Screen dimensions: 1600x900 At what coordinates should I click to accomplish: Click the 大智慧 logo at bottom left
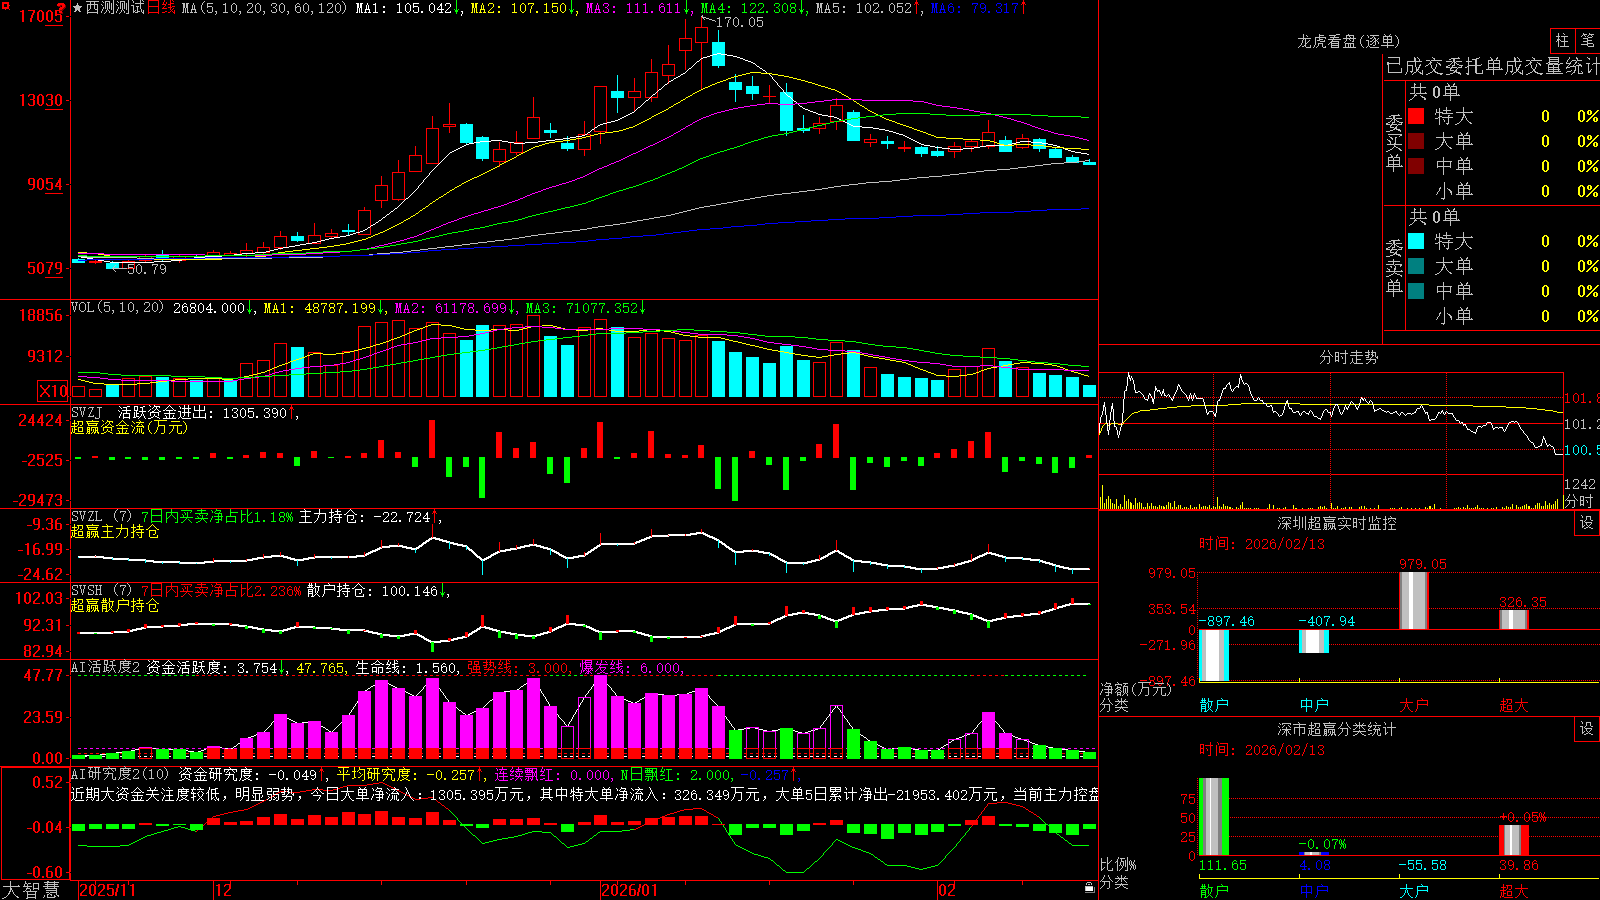pos(31,889)
